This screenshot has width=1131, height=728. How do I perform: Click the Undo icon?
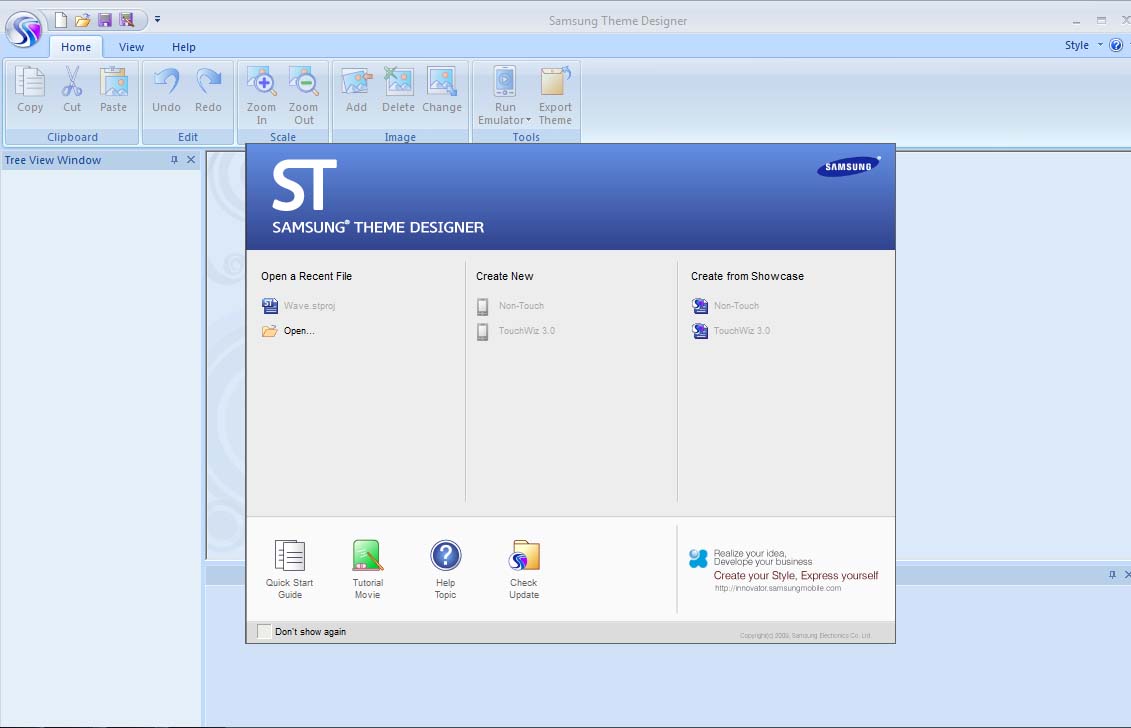166,90
